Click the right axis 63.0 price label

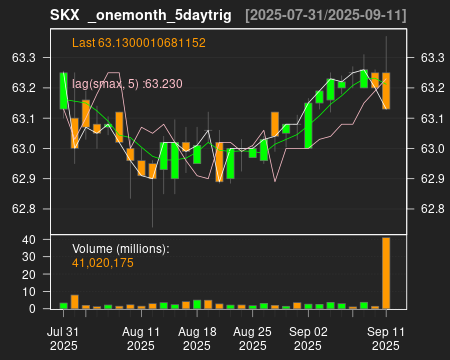point(432,149)
